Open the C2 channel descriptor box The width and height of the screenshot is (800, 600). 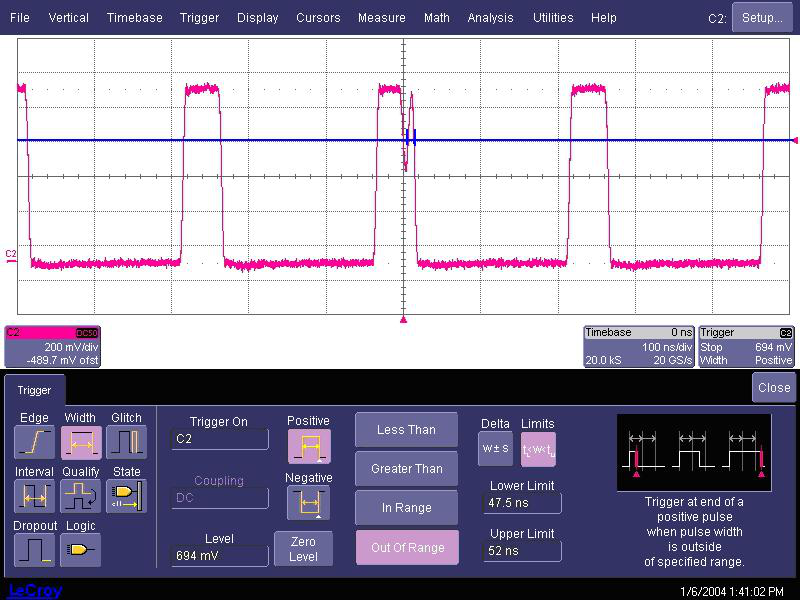(x=52, y=346)
